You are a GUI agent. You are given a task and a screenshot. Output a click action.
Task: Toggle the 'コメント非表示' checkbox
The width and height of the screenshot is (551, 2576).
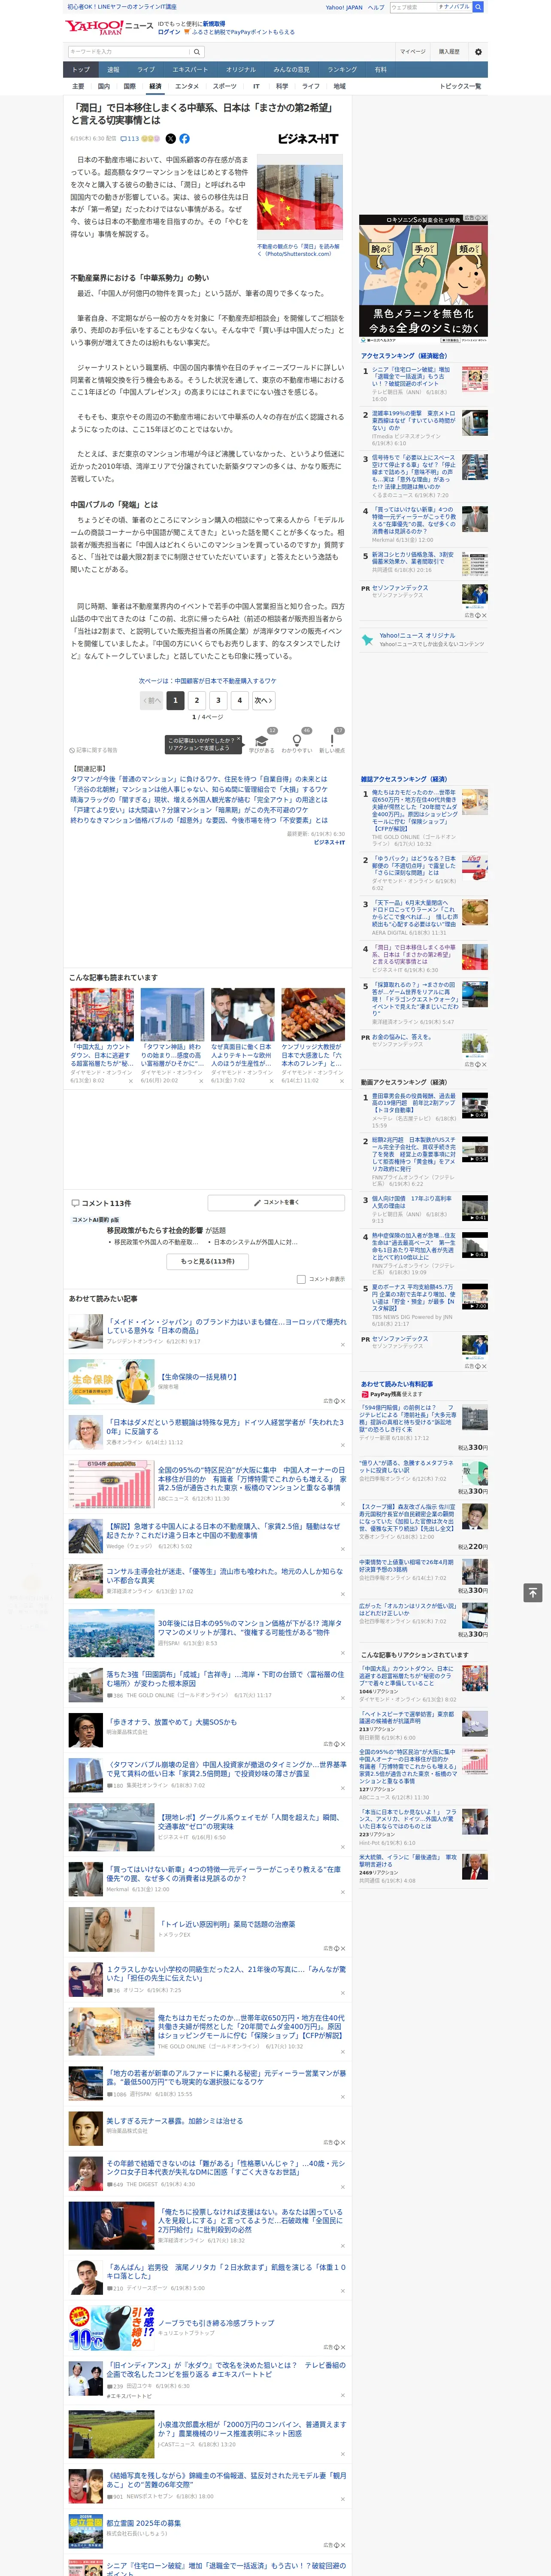click(x=301, y=1279)
